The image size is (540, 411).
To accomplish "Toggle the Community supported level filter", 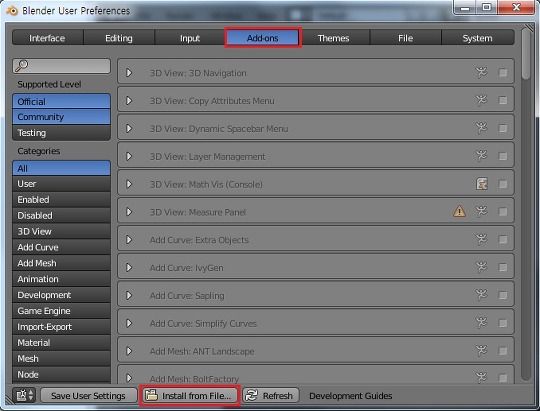I will [x=61, y=117].
